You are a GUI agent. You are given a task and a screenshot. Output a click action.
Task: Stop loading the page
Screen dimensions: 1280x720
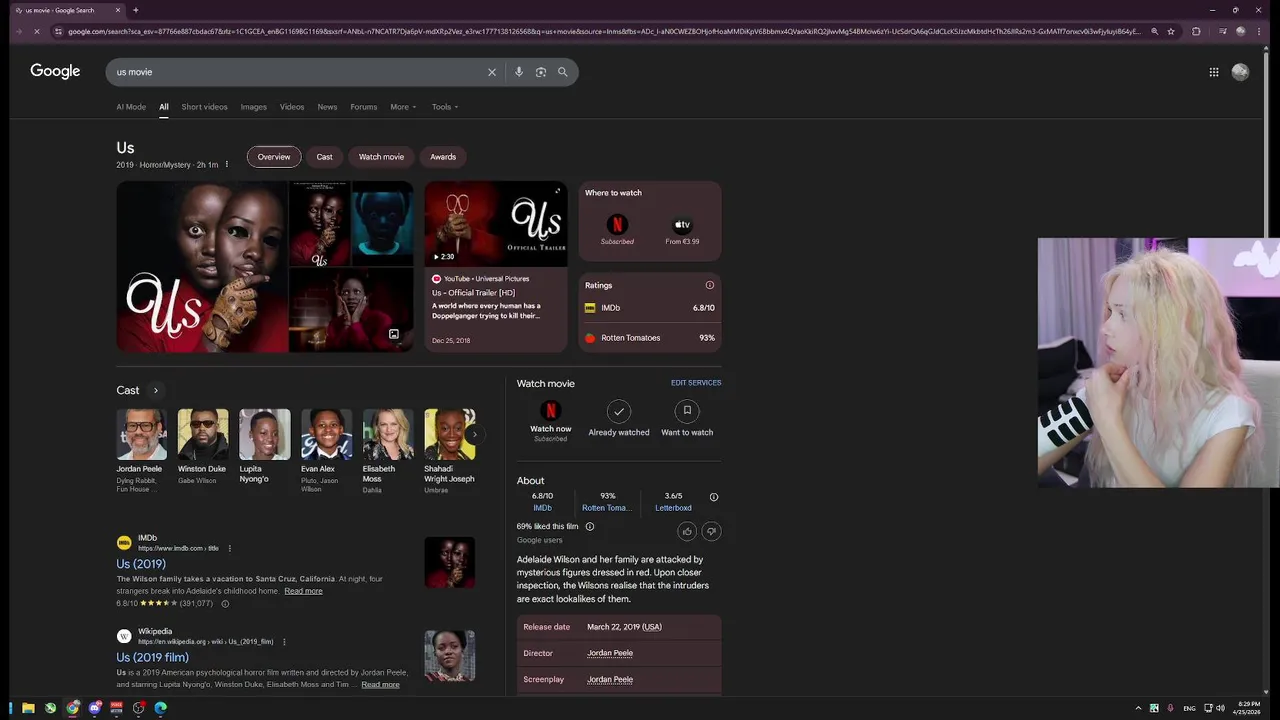coord(36,31)
